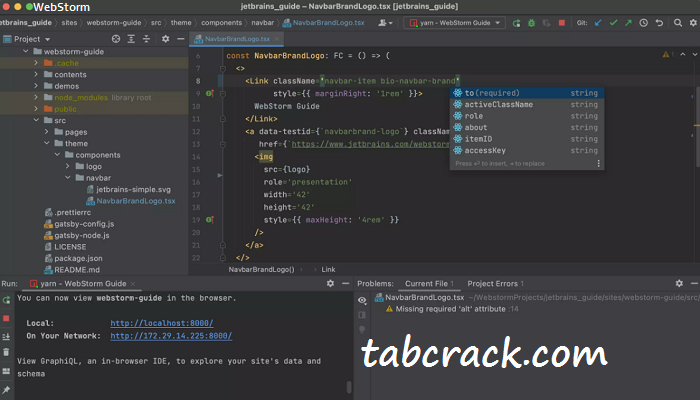The width and height of the screenshot is (700, 400).
Task: Roll back changes with the undo arrow icon
Action: point(659,23)
